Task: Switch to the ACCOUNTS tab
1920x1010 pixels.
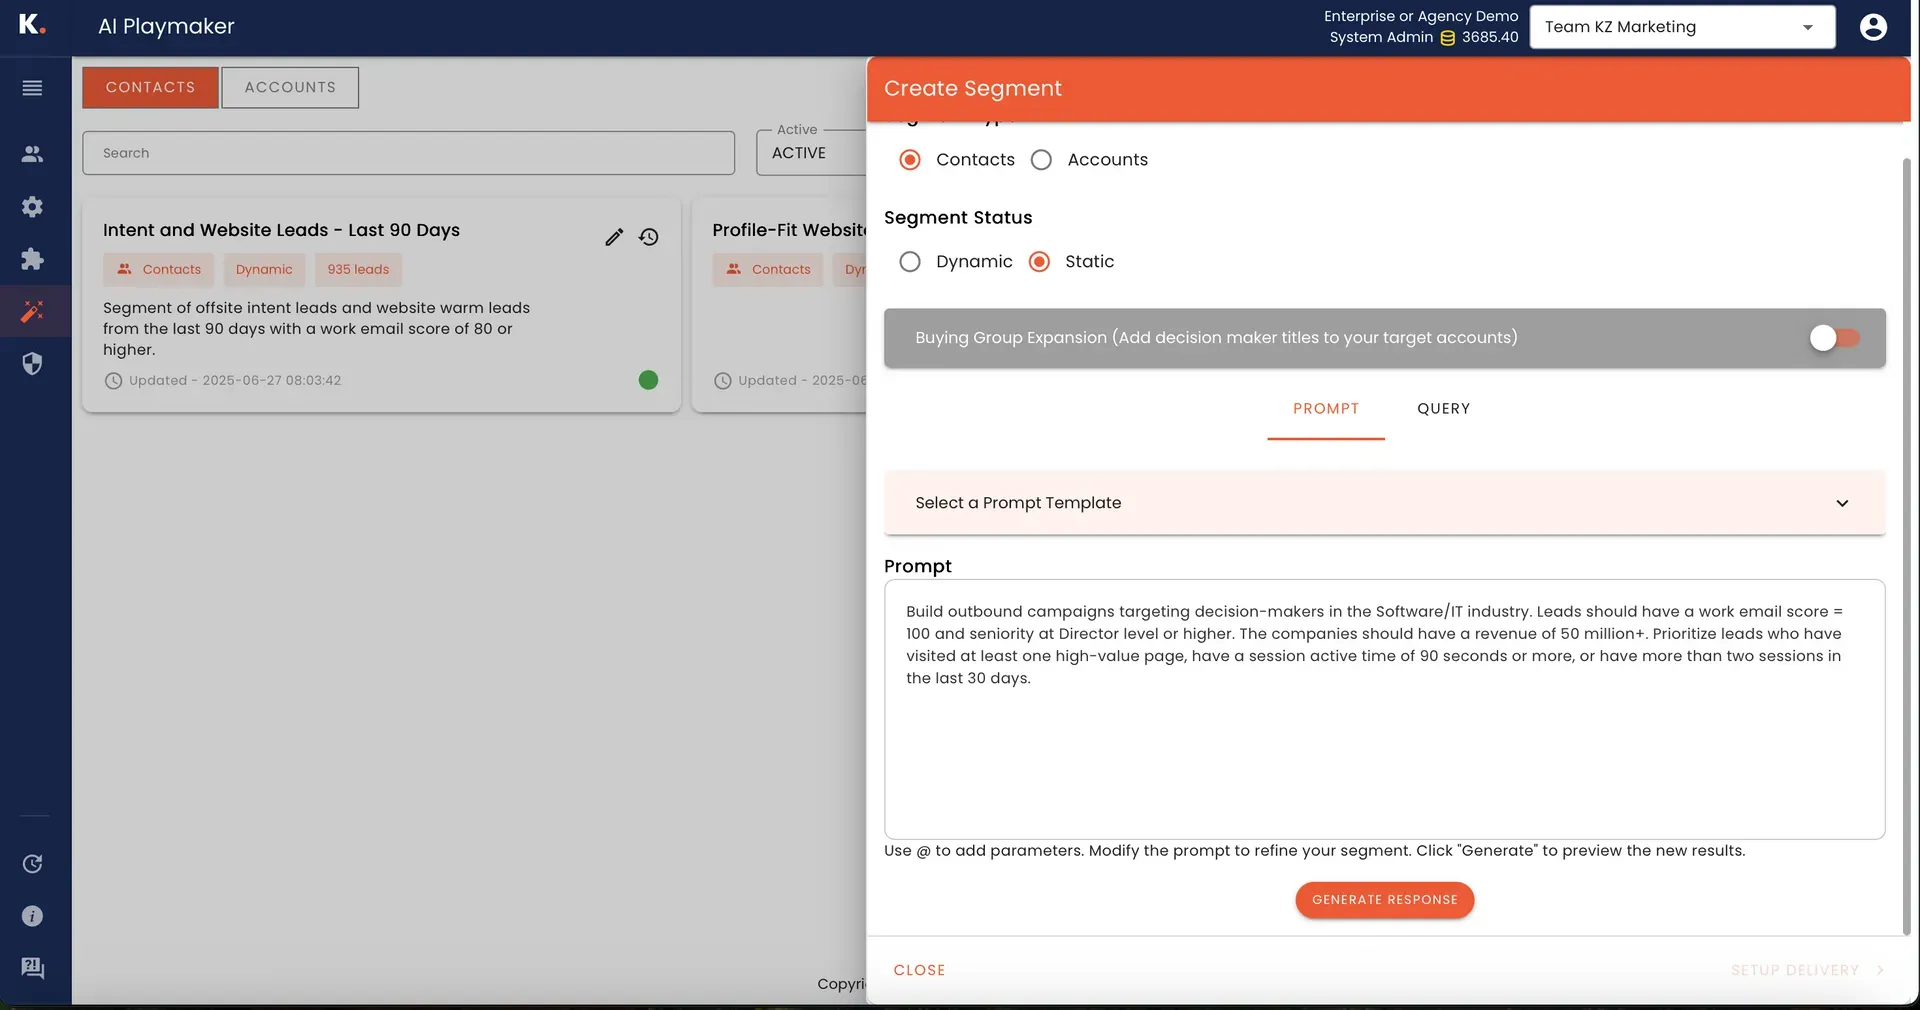Action: coord(289,87)
